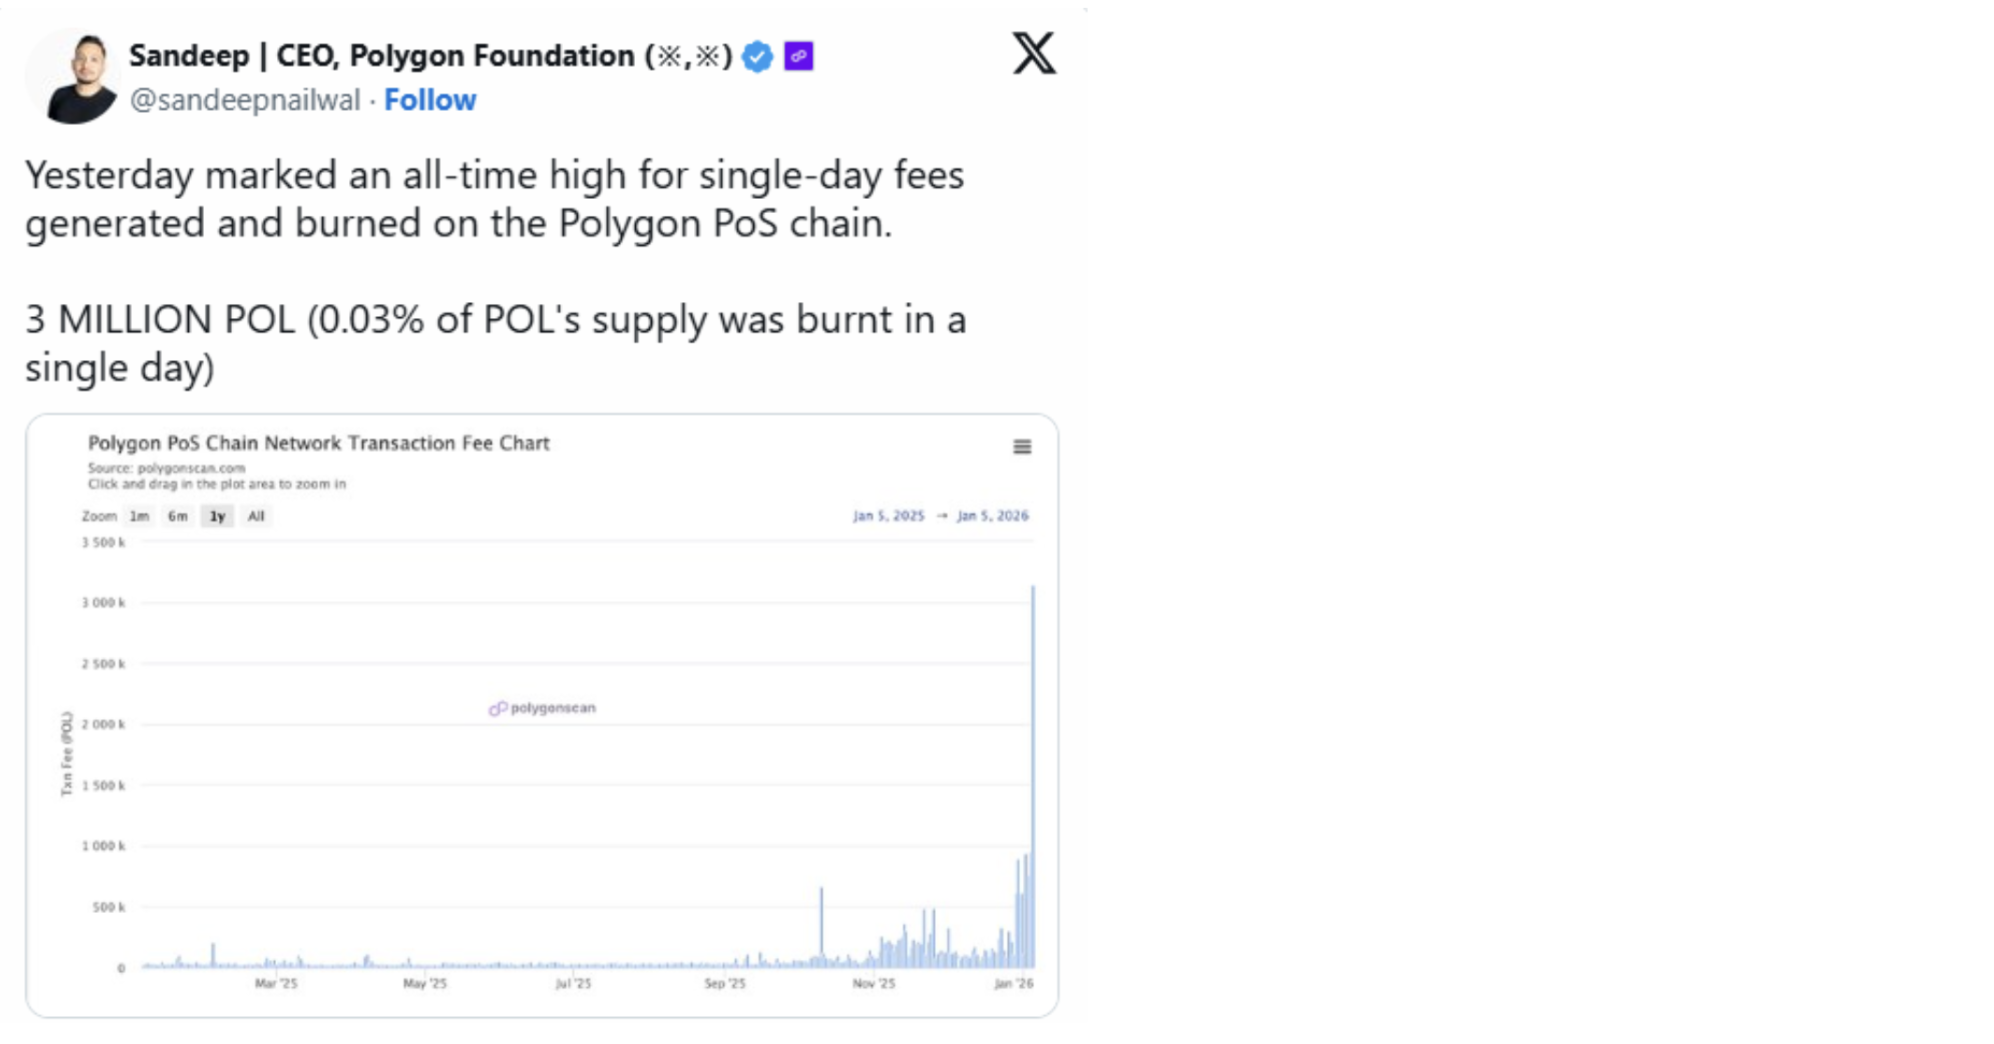Screen dimensions: 1994x1044
Task: Click the purple Polygon affiliate badge
Action: (x=798, y=57)
